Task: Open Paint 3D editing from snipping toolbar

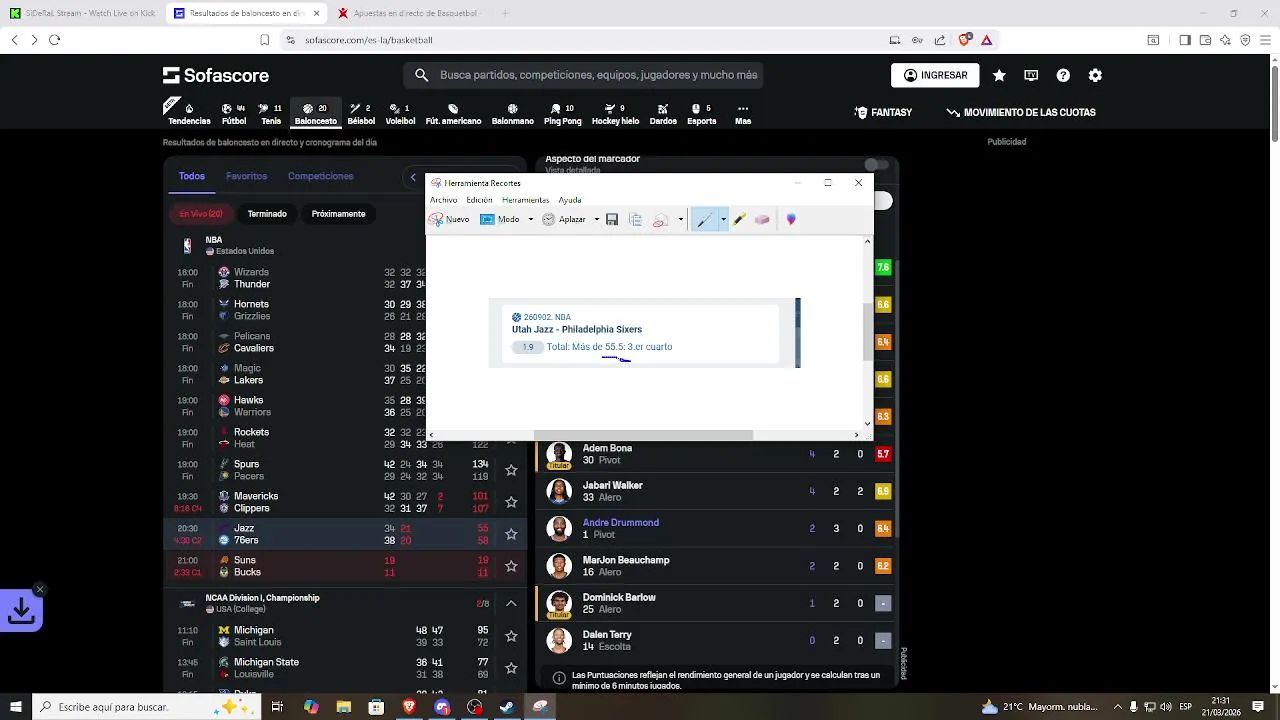Action: click(791, 219)
